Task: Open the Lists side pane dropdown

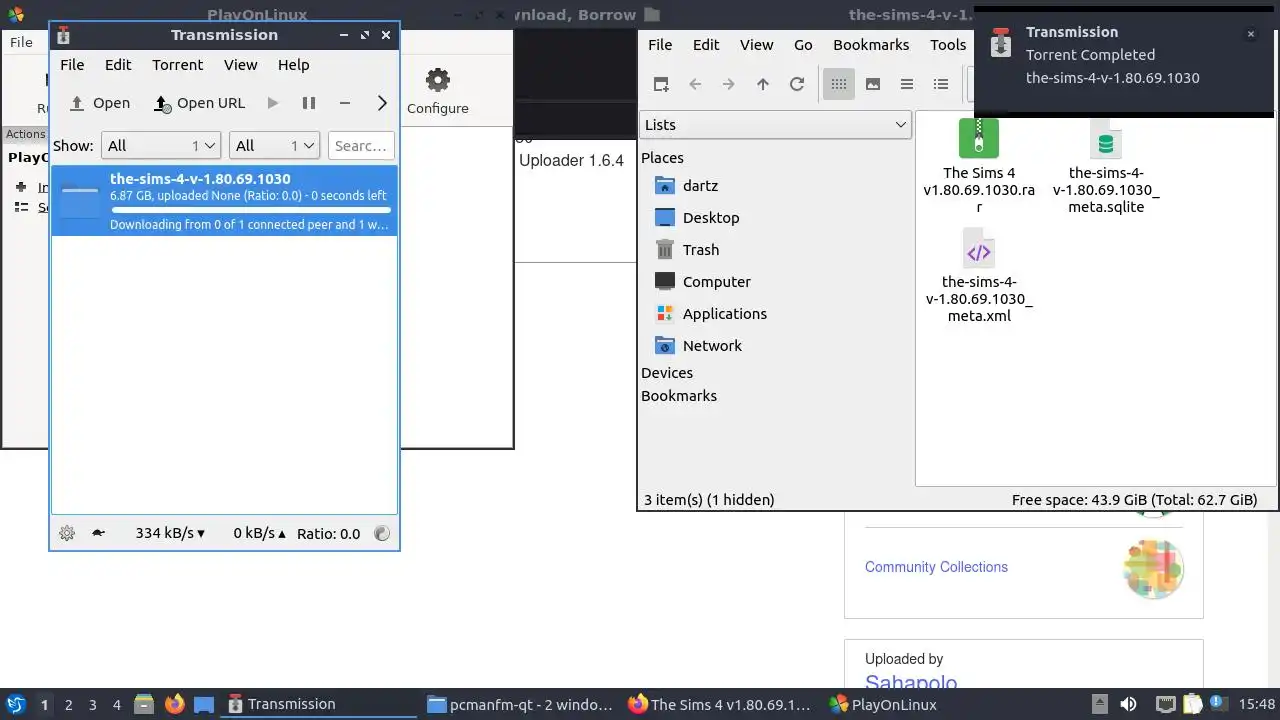Action: [775, 125]
